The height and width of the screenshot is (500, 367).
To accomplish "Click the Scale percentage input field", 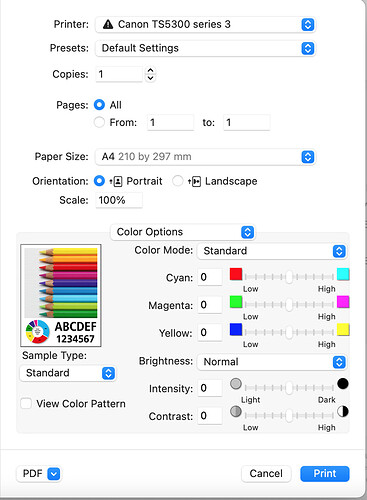I will click(x=119, y=200).
